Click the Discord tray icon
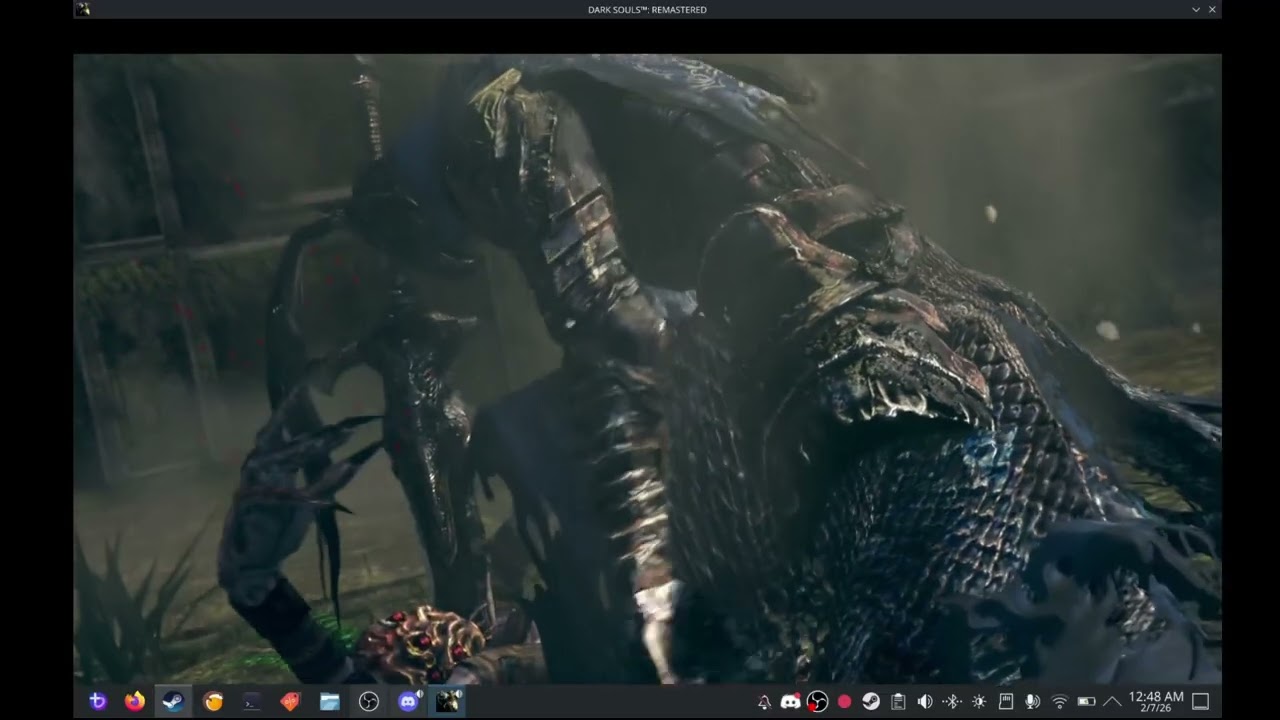Screen dimensions: 1280x720 click(790, 702)
